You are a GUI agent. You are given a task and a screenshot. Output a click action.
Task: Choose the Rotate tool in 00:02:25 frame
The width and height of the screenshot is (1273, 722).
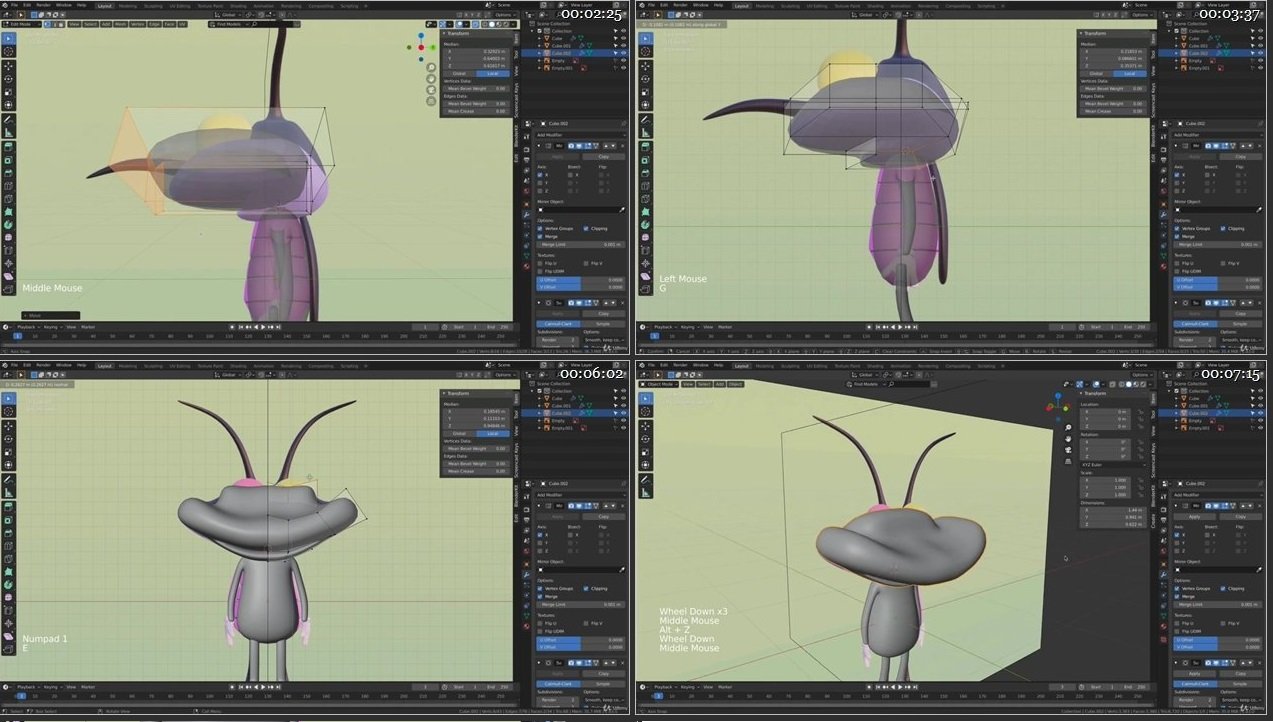(x=8, y=79)
